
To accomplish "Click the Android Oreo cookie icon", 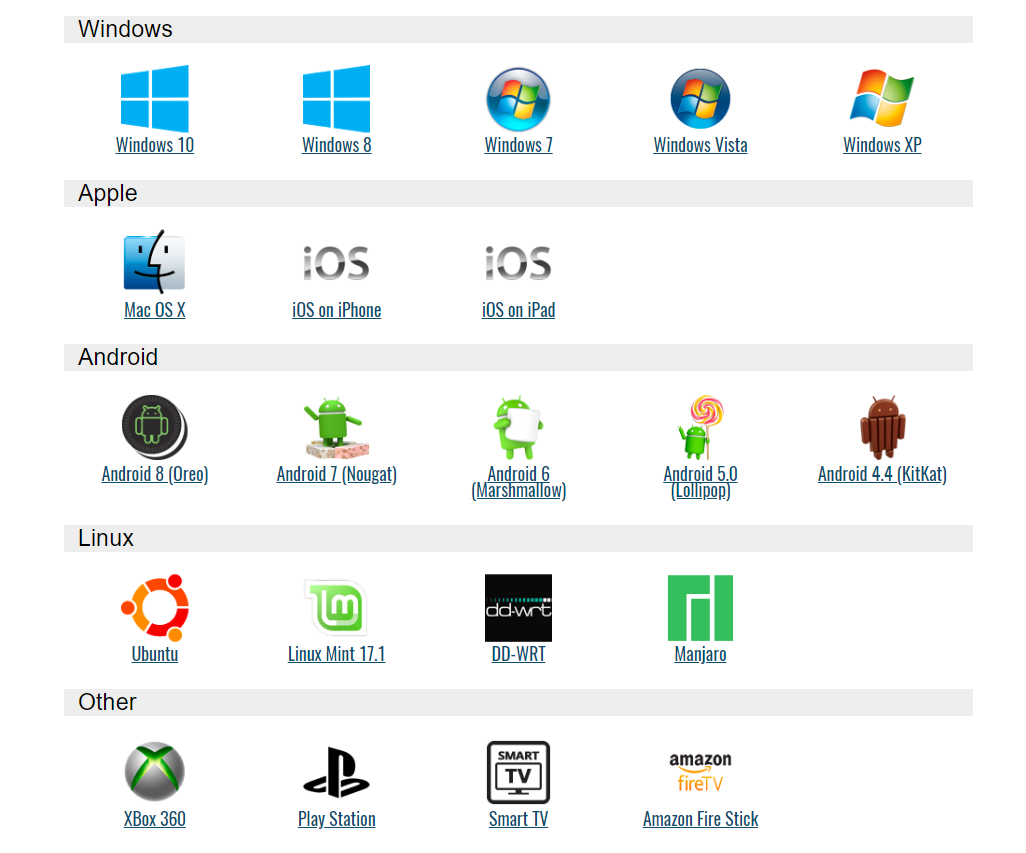I will (154, 427).
